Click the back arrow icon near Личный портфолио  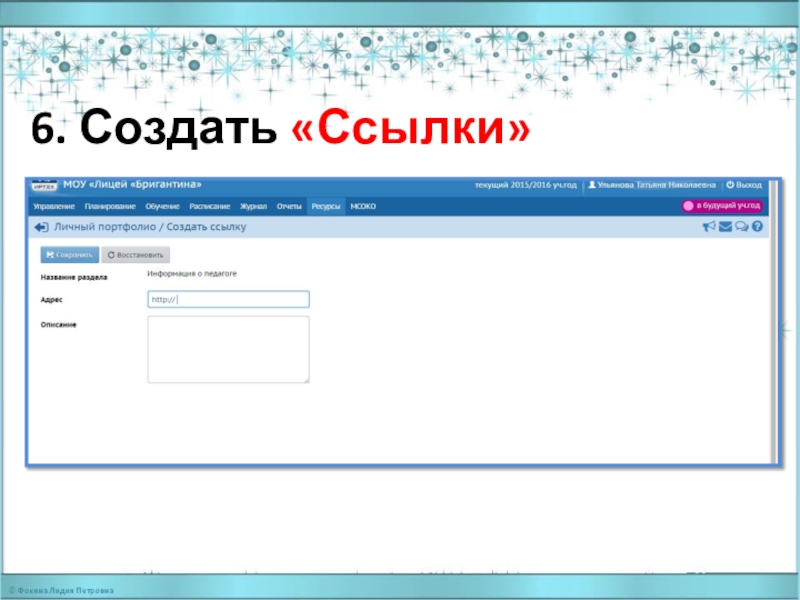point(41,227)
